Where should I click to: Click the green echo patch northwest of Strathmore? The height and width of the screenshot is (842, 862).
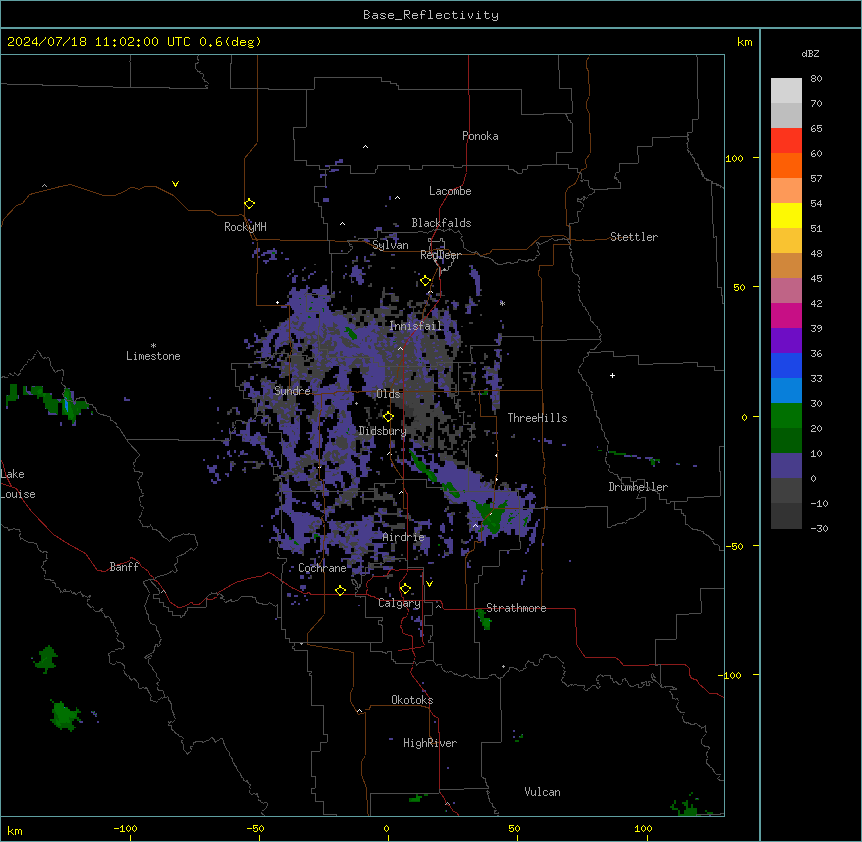coord(492,518)
